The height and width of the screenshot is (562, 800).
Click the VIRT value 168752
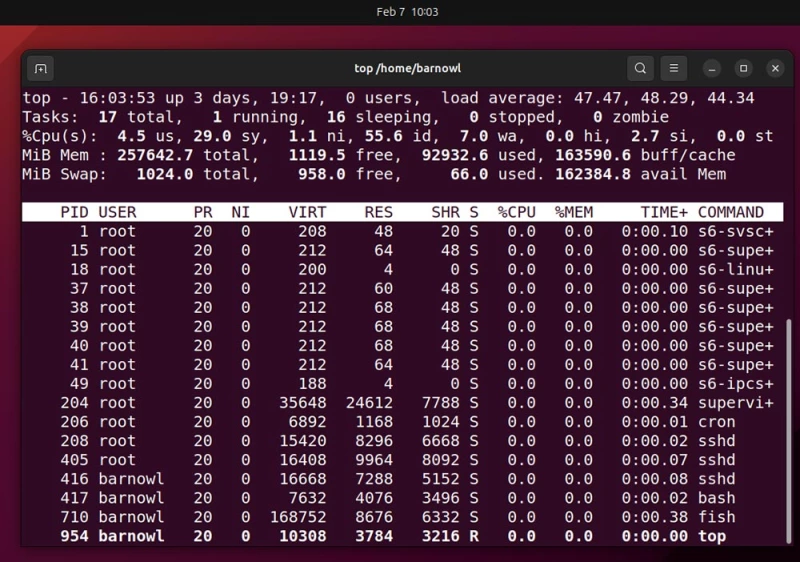pos(298,517)
